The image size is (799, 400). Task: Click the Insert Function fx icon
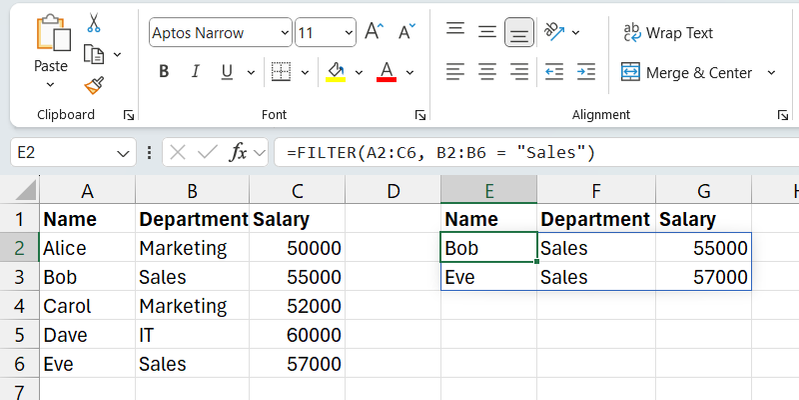(x=238, y=153)
